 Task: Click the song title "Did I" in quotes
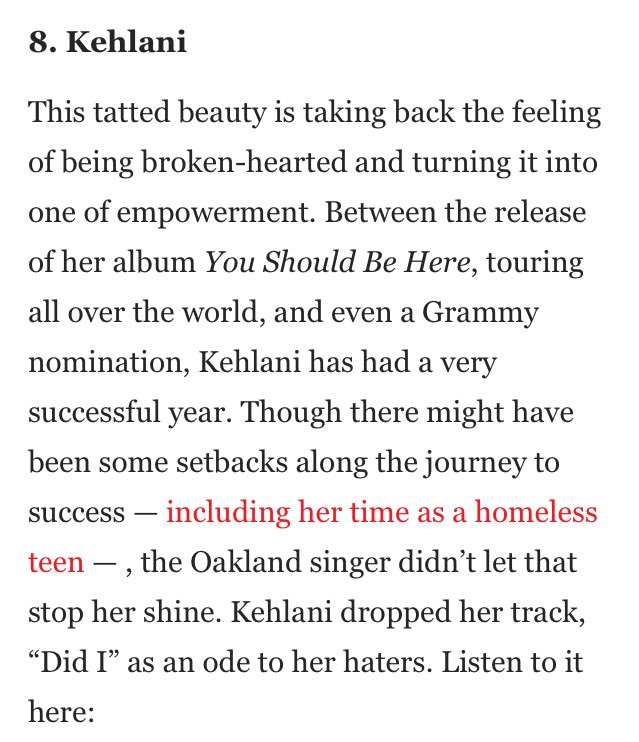pyautogui.click(x=74, y=662)
